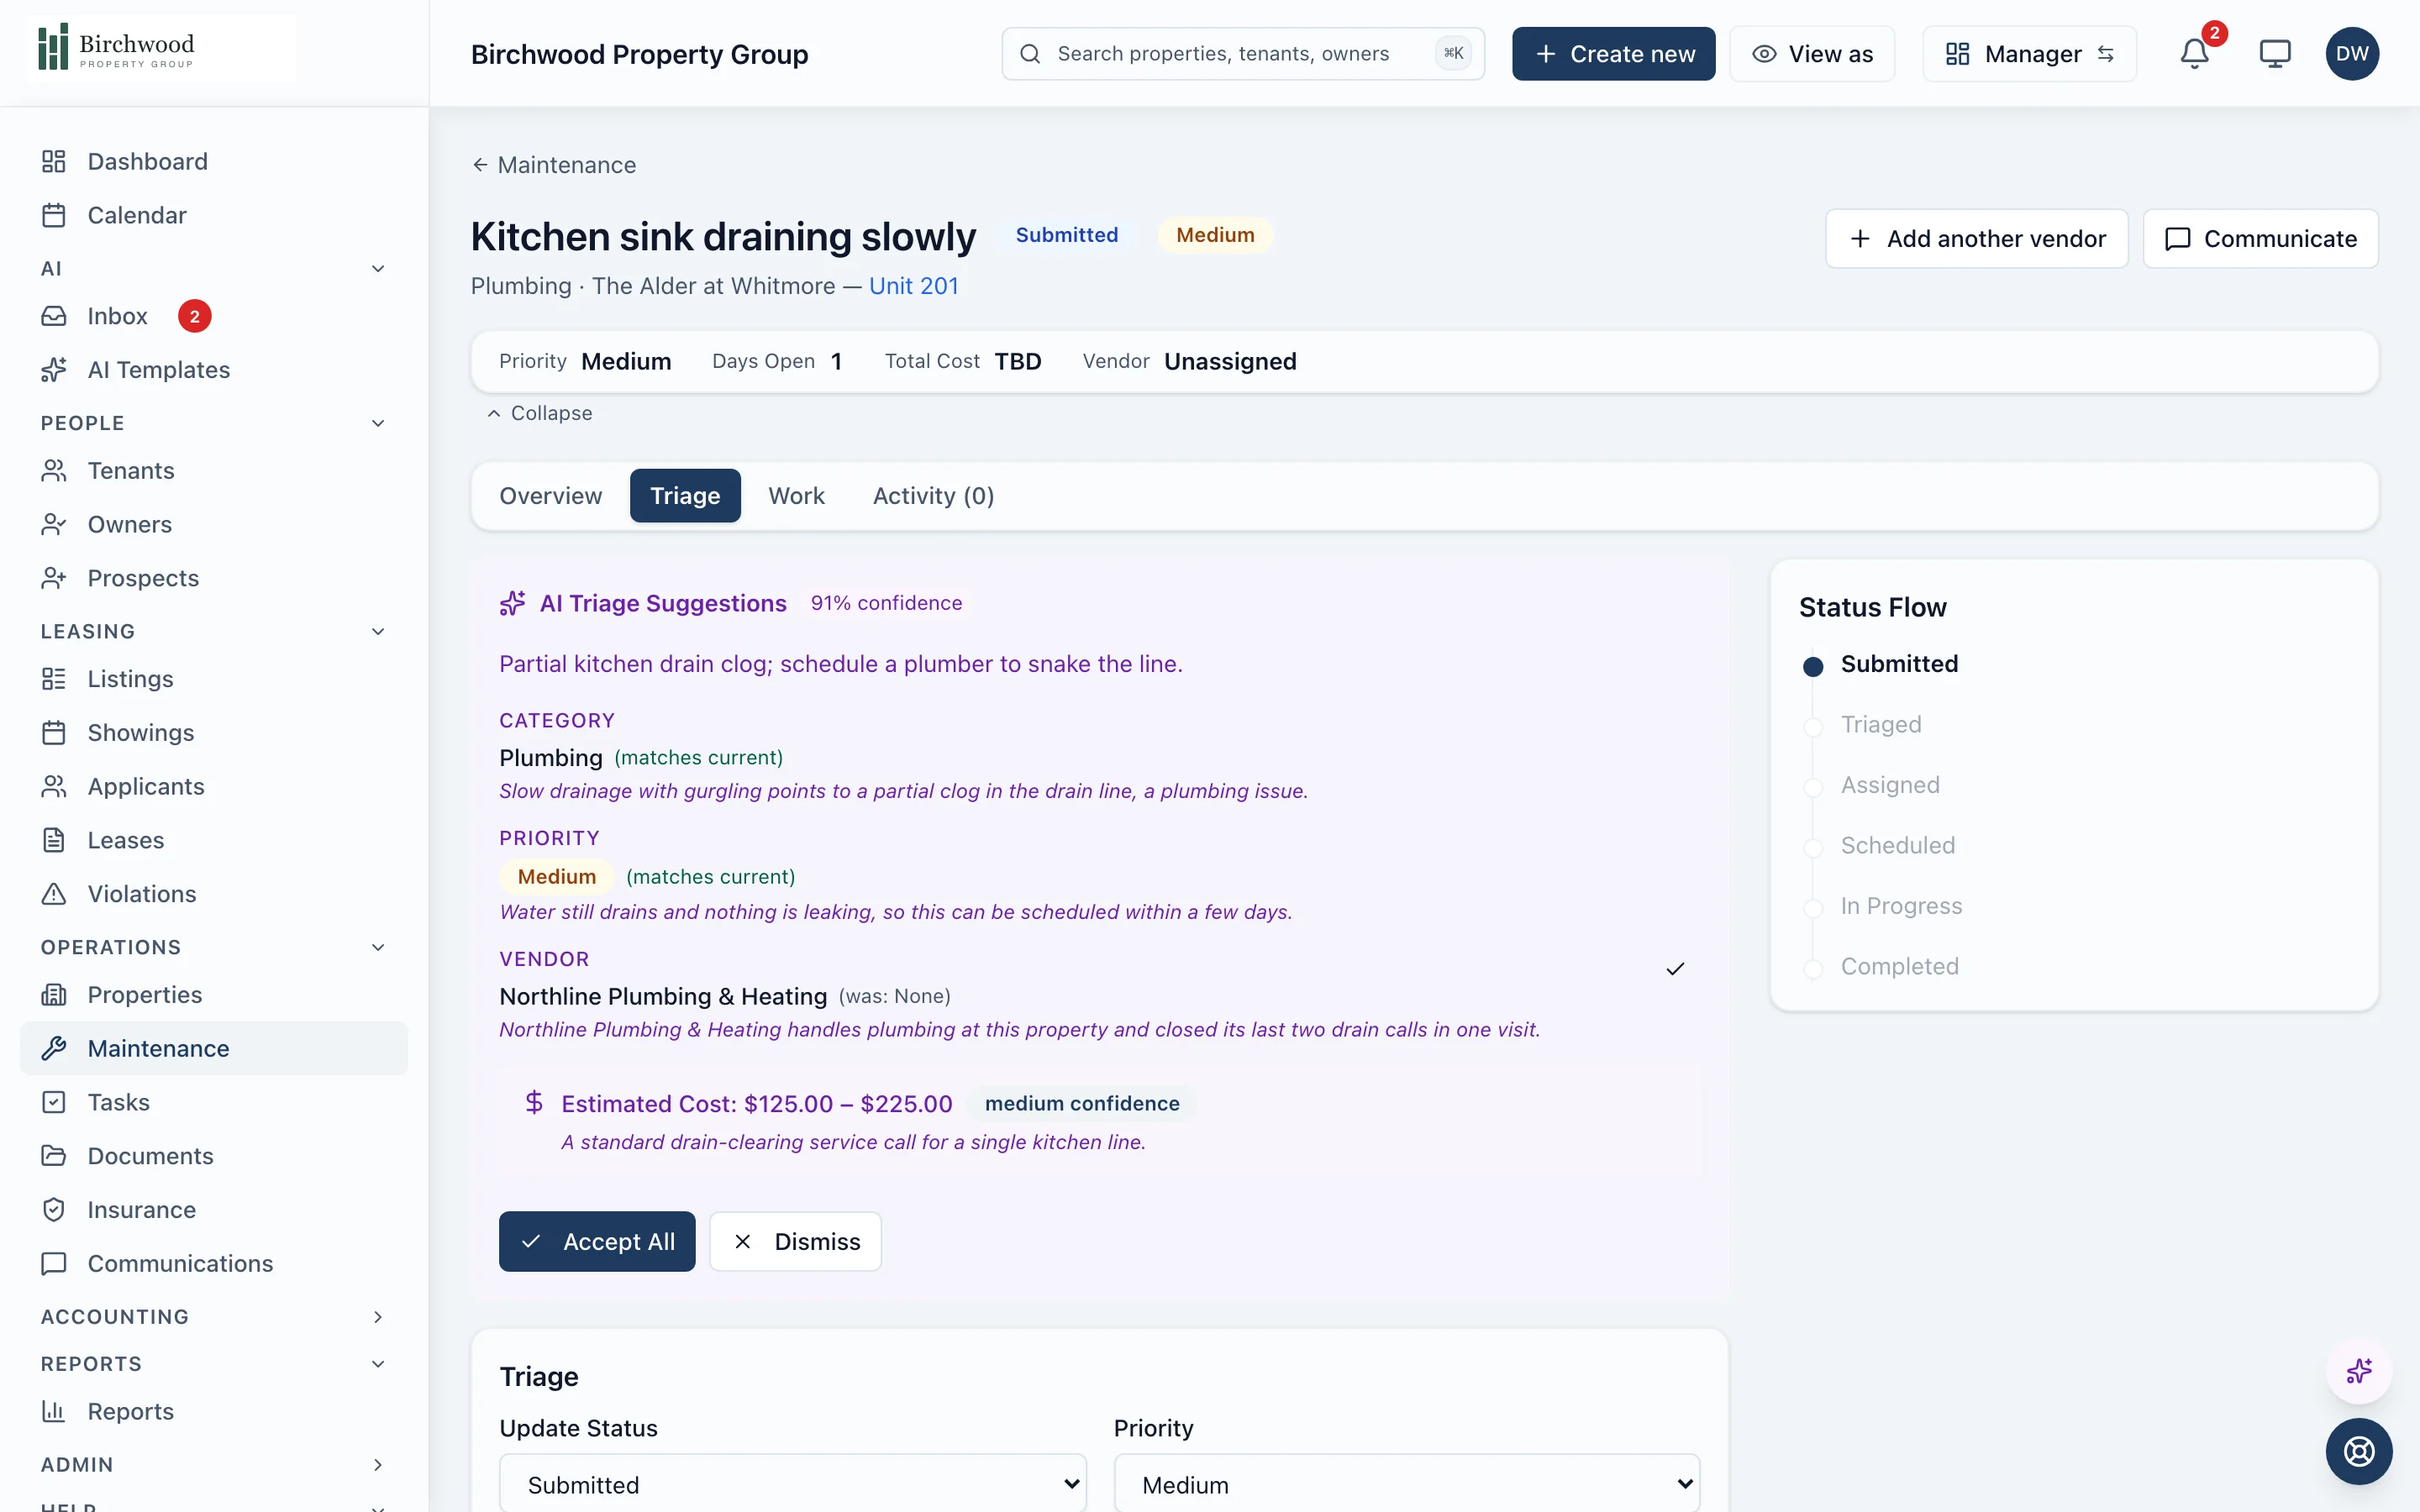
Task: Click View as eye button
Action: (x=1812, y=54)
